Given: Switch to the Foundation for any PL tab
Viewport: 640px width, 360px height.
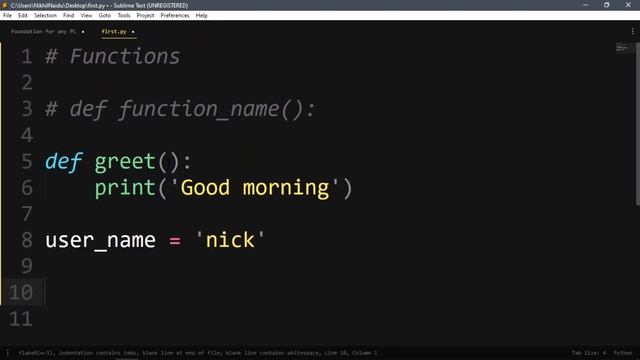Looking at the screenshot, I should 43,31.
